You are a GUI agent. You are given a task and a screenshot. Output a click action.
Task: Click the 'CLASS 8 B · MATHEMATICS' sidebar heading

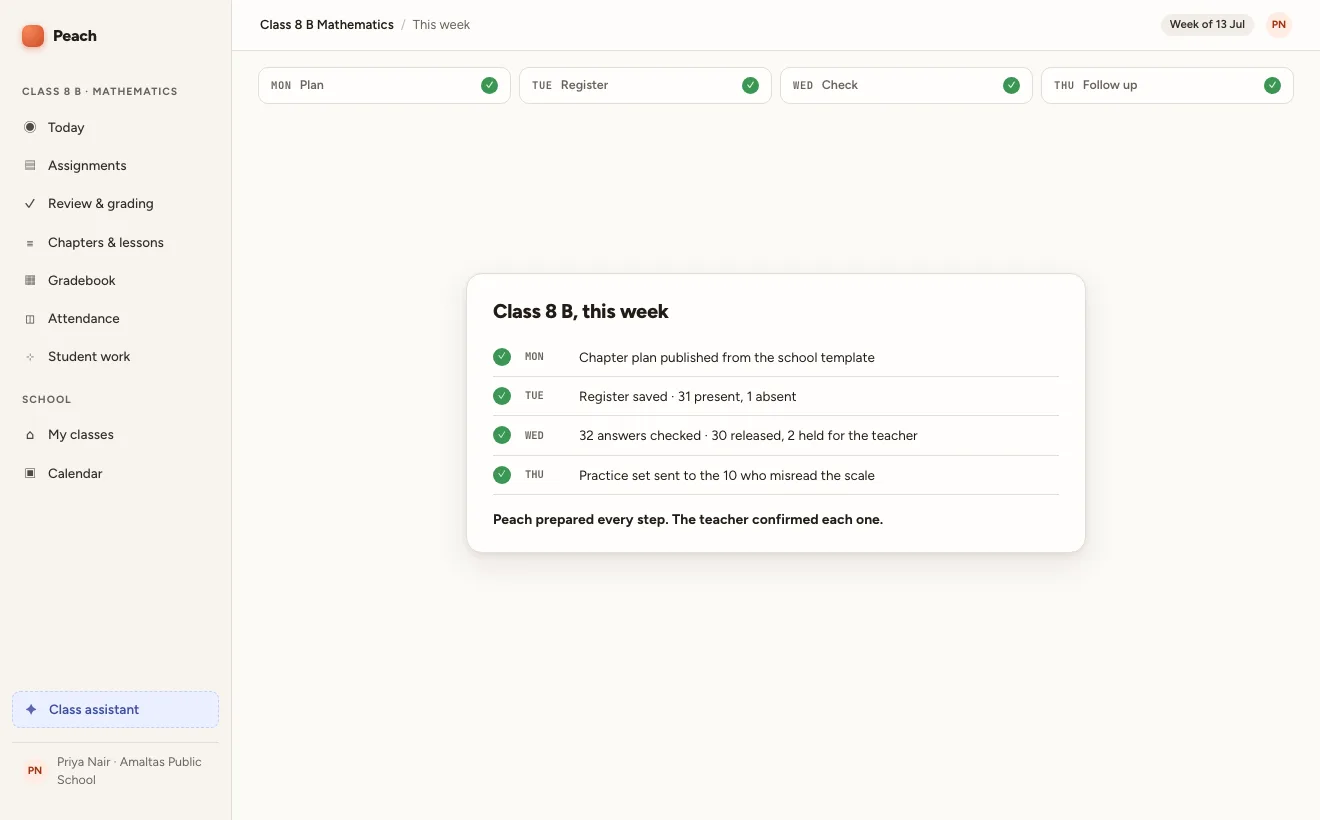coord(100,91)
